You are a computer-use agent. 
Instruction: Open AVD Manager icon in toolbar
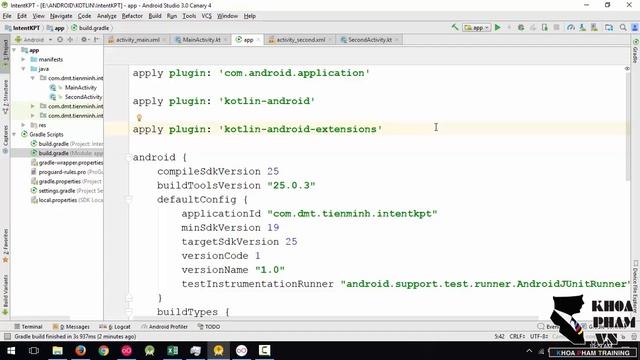pos(582,27)
